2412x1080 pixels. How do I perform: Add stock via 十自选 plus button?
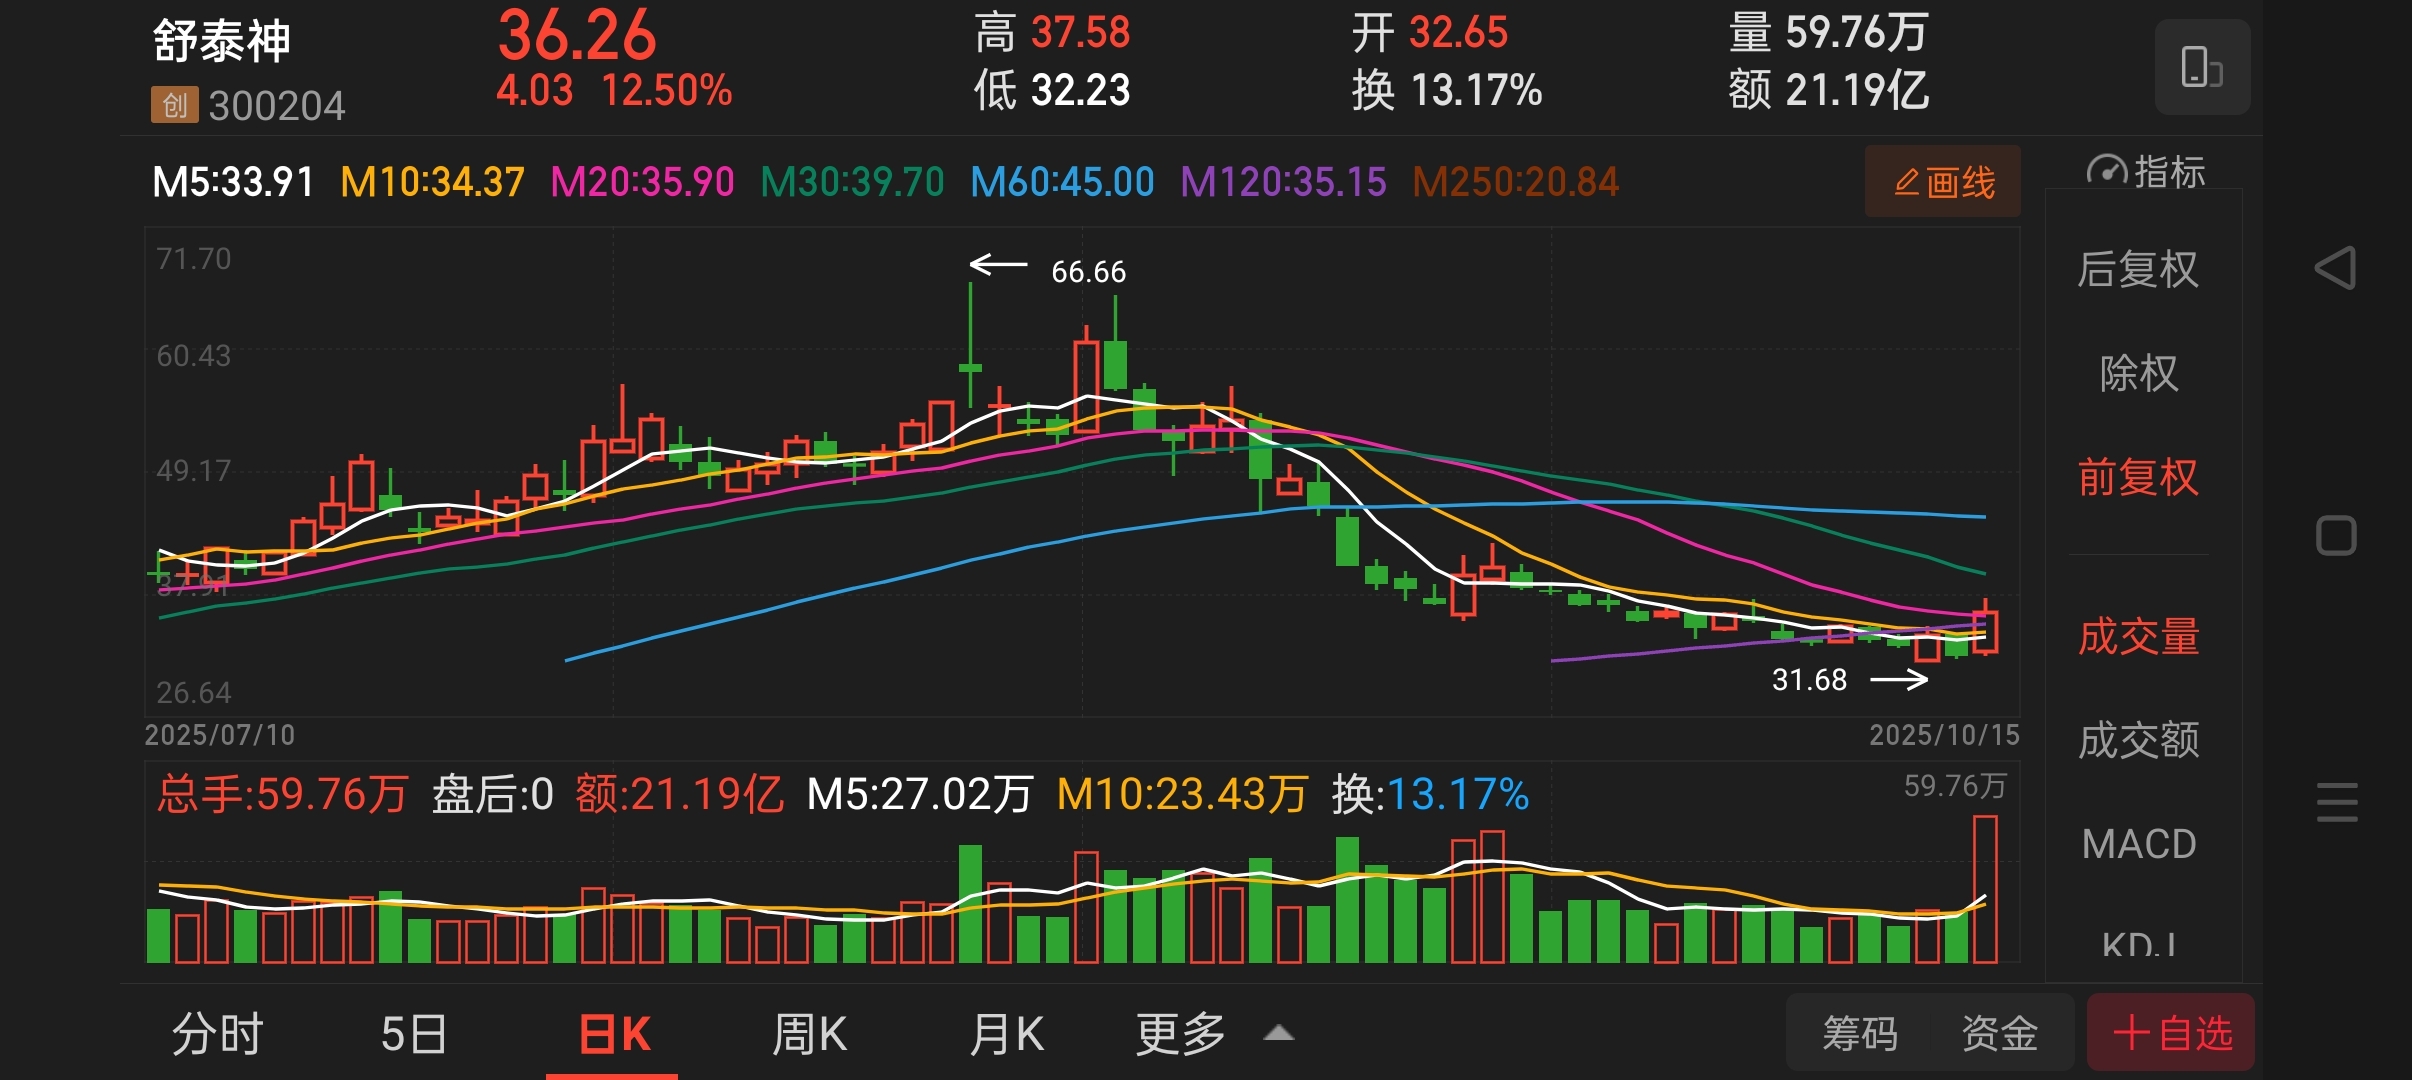point(2170,1033)
